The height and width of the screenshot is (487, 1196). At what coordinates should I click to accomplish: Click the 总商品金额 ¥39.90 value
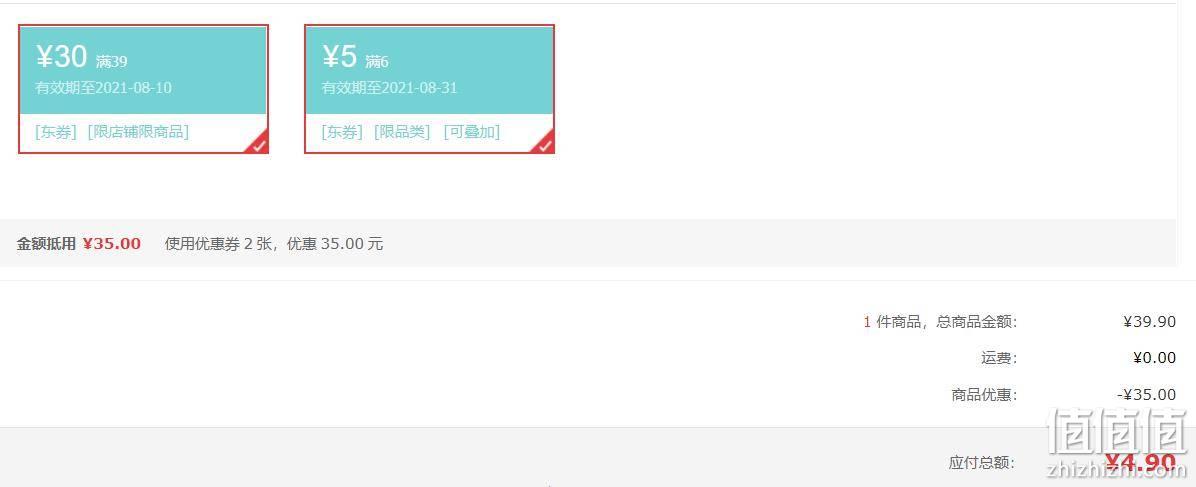tap(1149, 322)
